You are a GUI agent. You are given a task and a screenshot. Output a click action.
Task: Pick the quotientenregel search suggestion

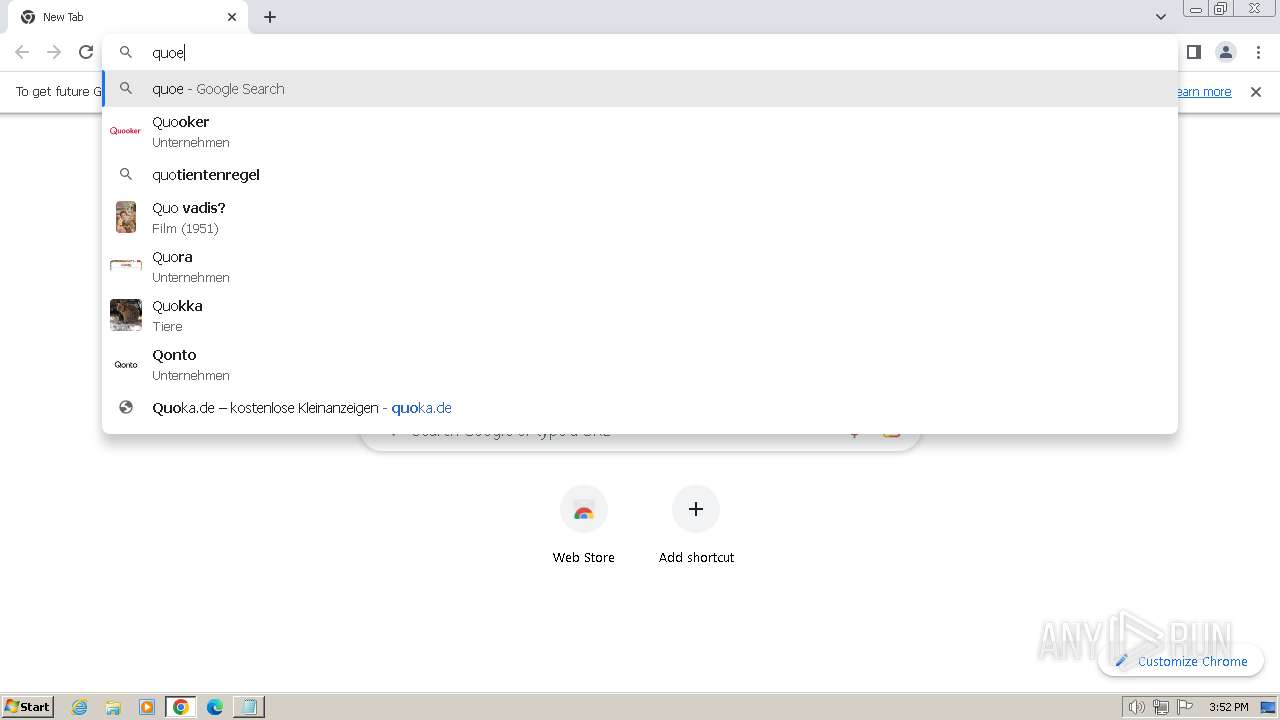[x=640, y=175]
